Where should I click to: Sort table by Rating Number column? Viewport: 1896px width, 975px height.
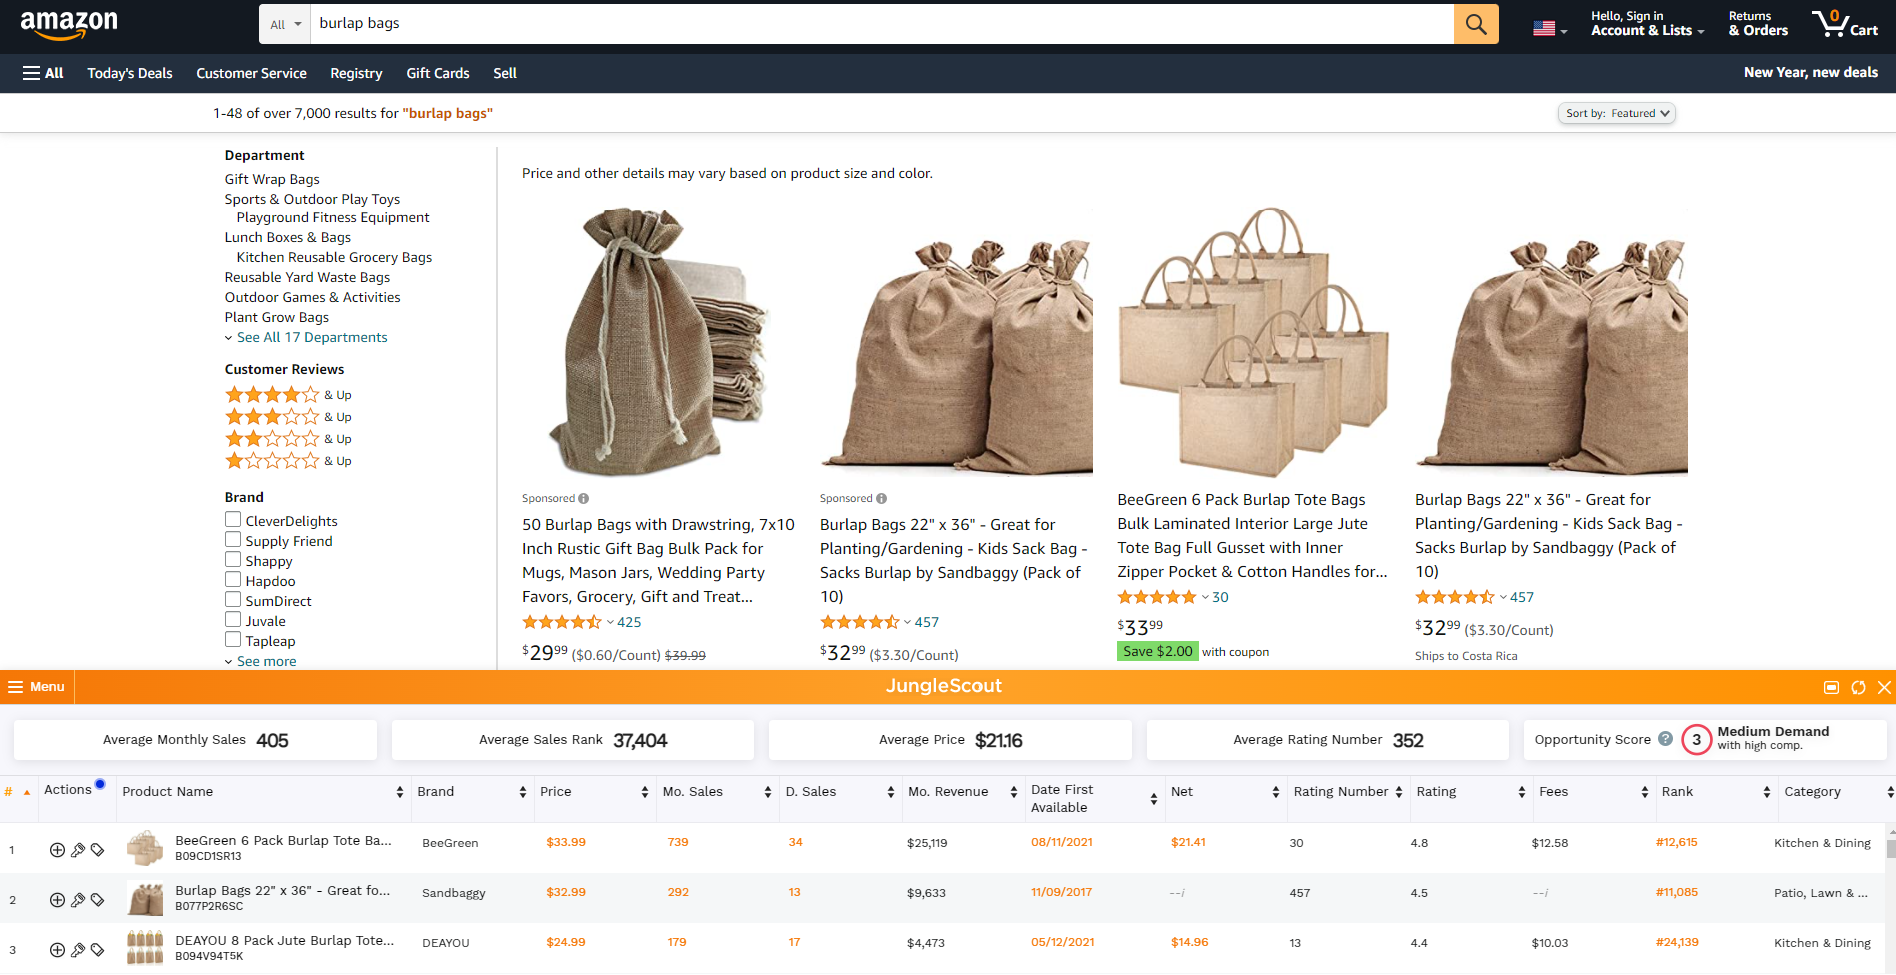[x=1399, y=792]
